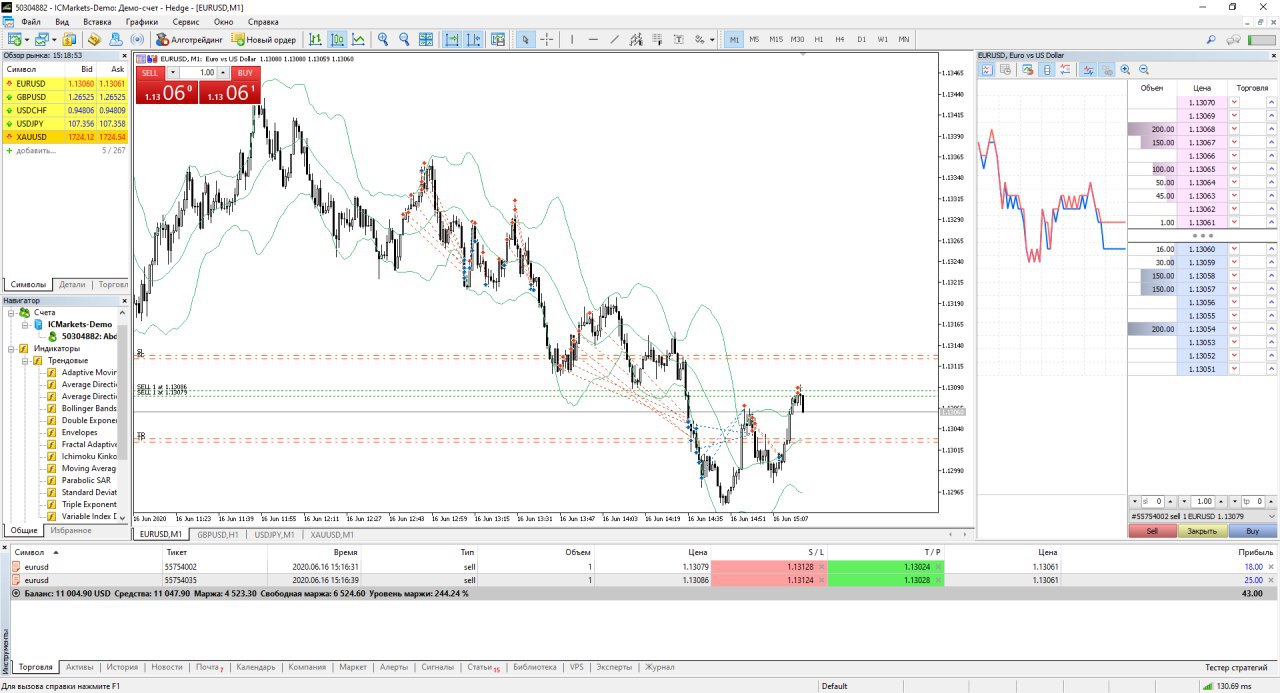The width and height of the screenshot is (1280, 693).
Task: Zoom out the depth of market tick chart
Action: pos(1144,70)
